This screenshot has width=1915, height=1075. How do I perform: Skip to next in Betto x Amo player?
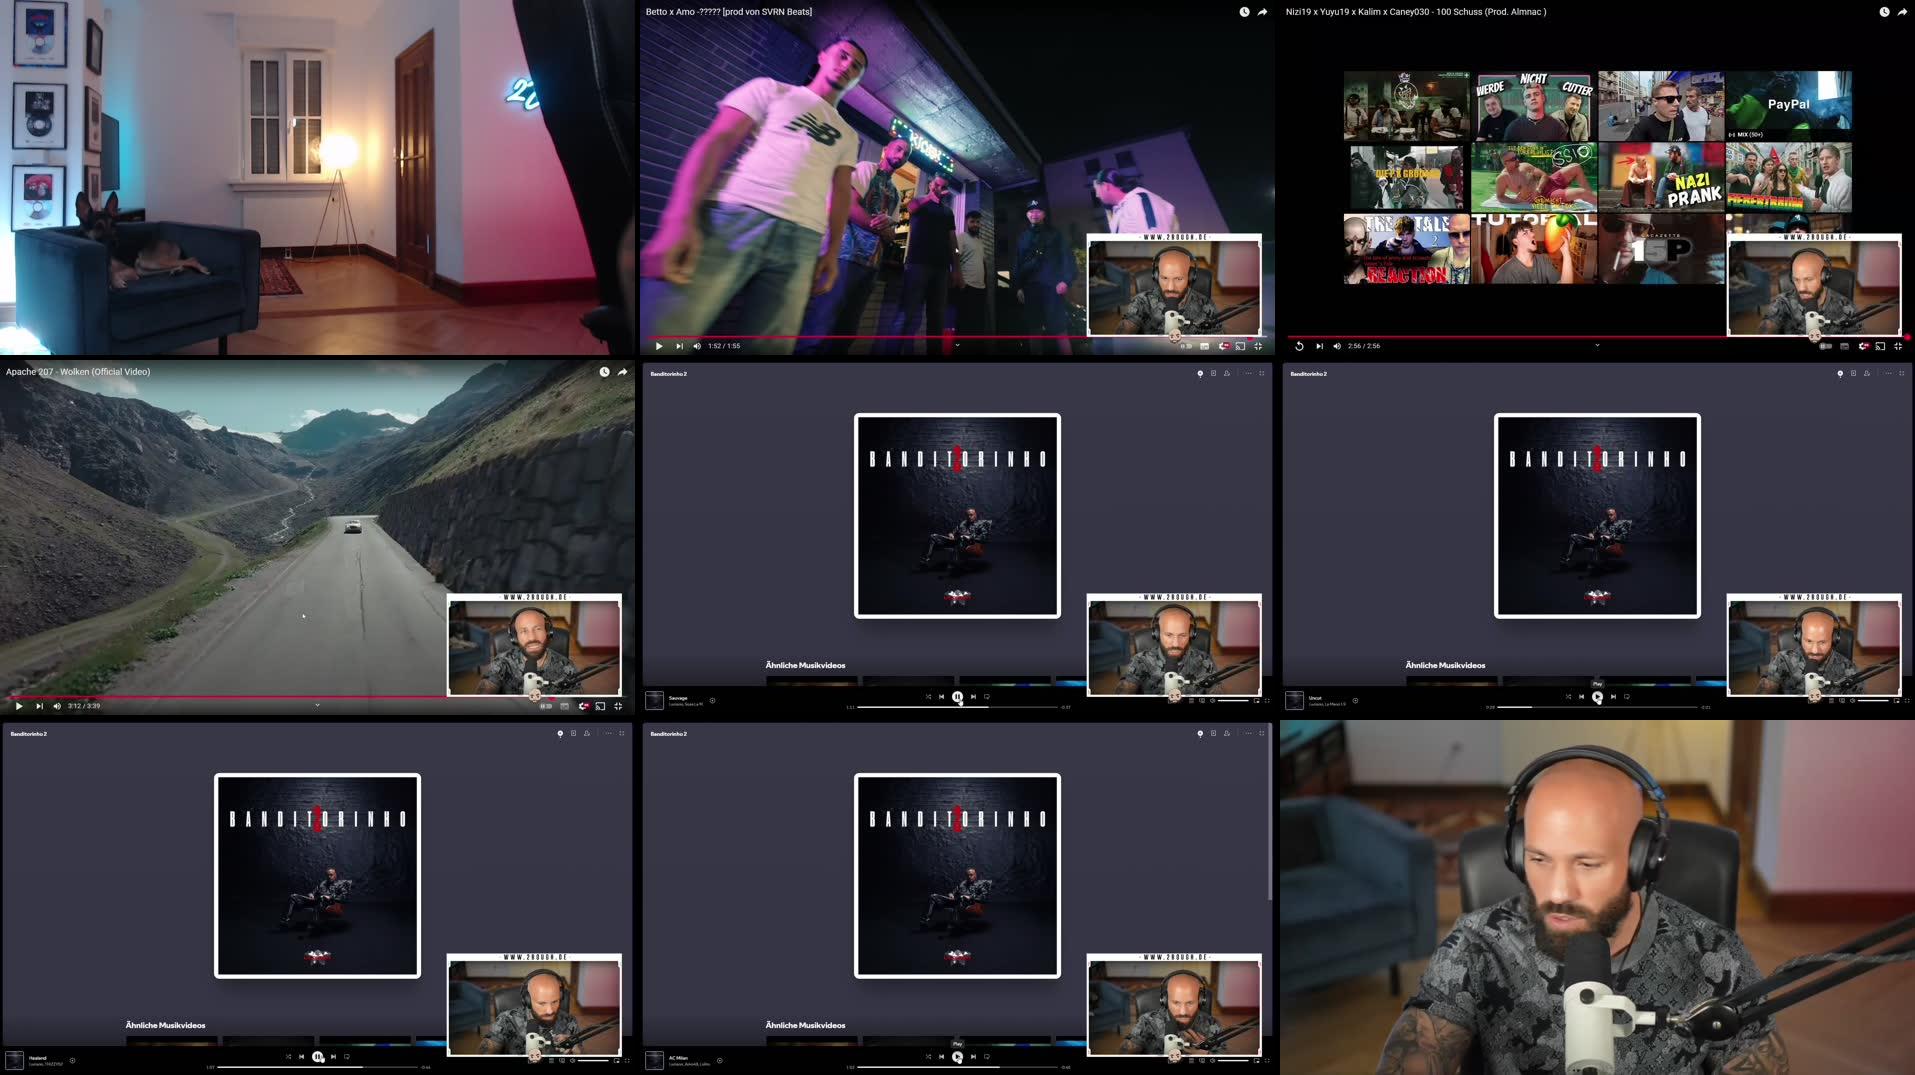(679, 346)
